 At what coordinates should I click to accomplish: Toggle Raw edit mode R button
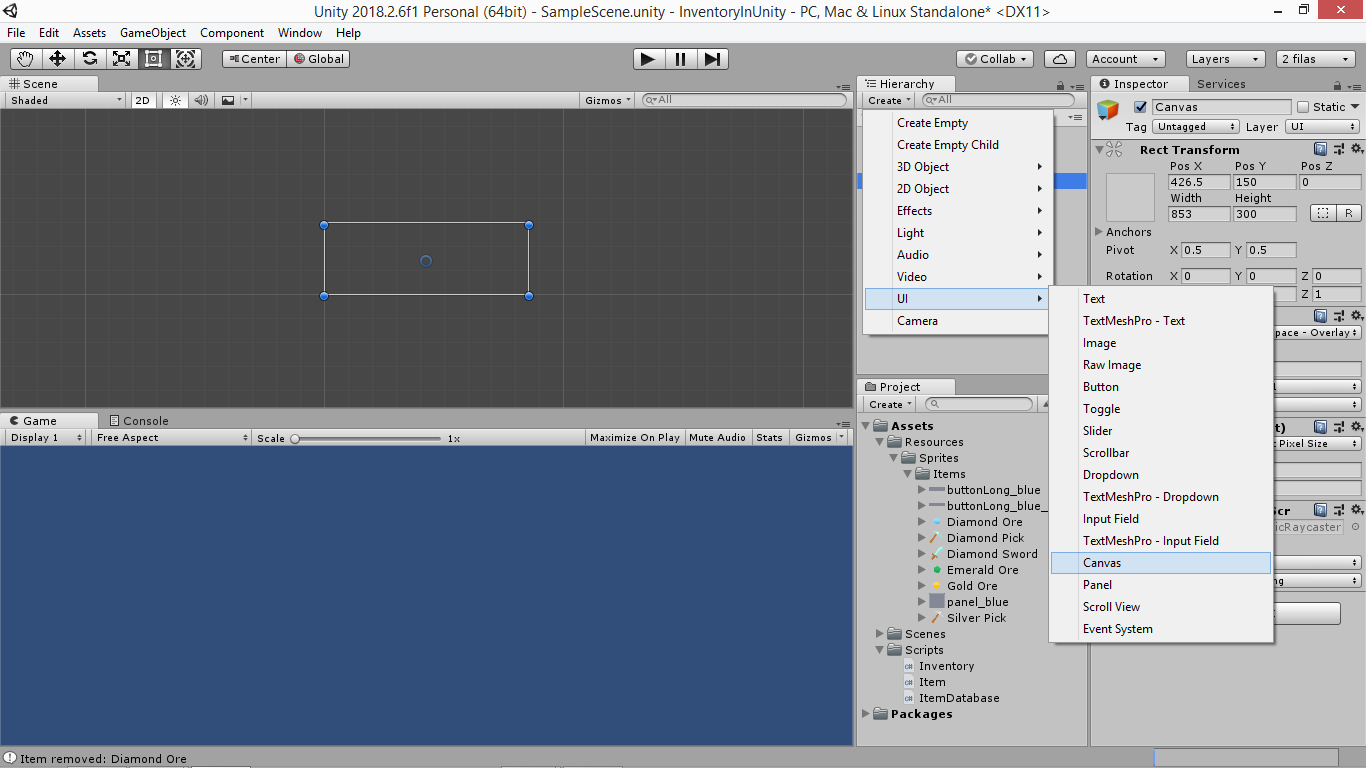1349,213
